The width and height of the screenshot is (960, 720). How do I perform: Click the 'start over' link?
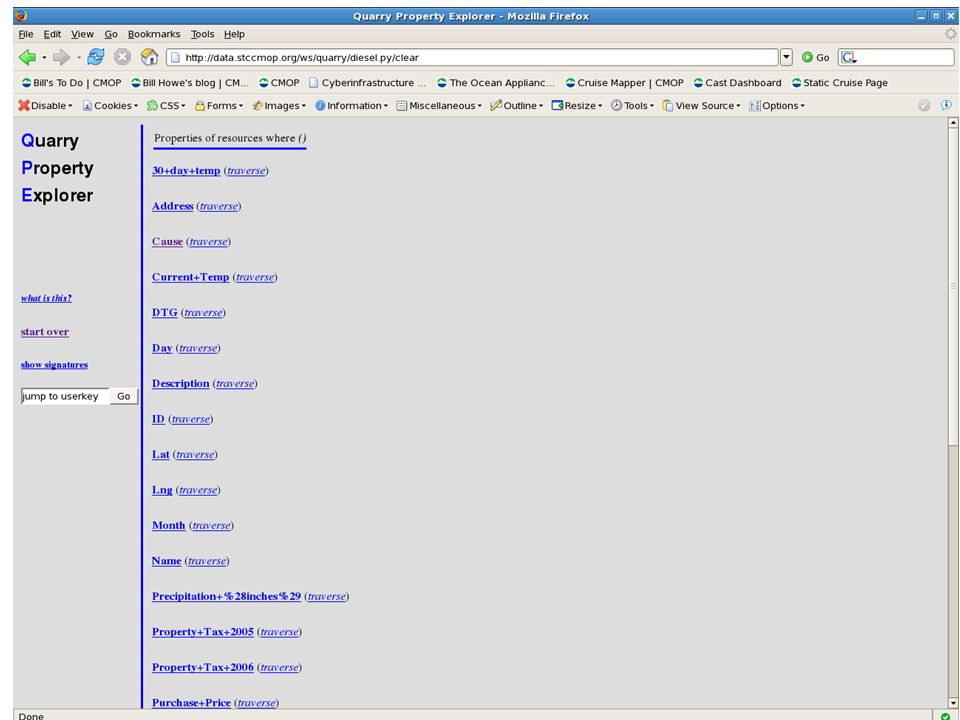click(x=45, y=332)
